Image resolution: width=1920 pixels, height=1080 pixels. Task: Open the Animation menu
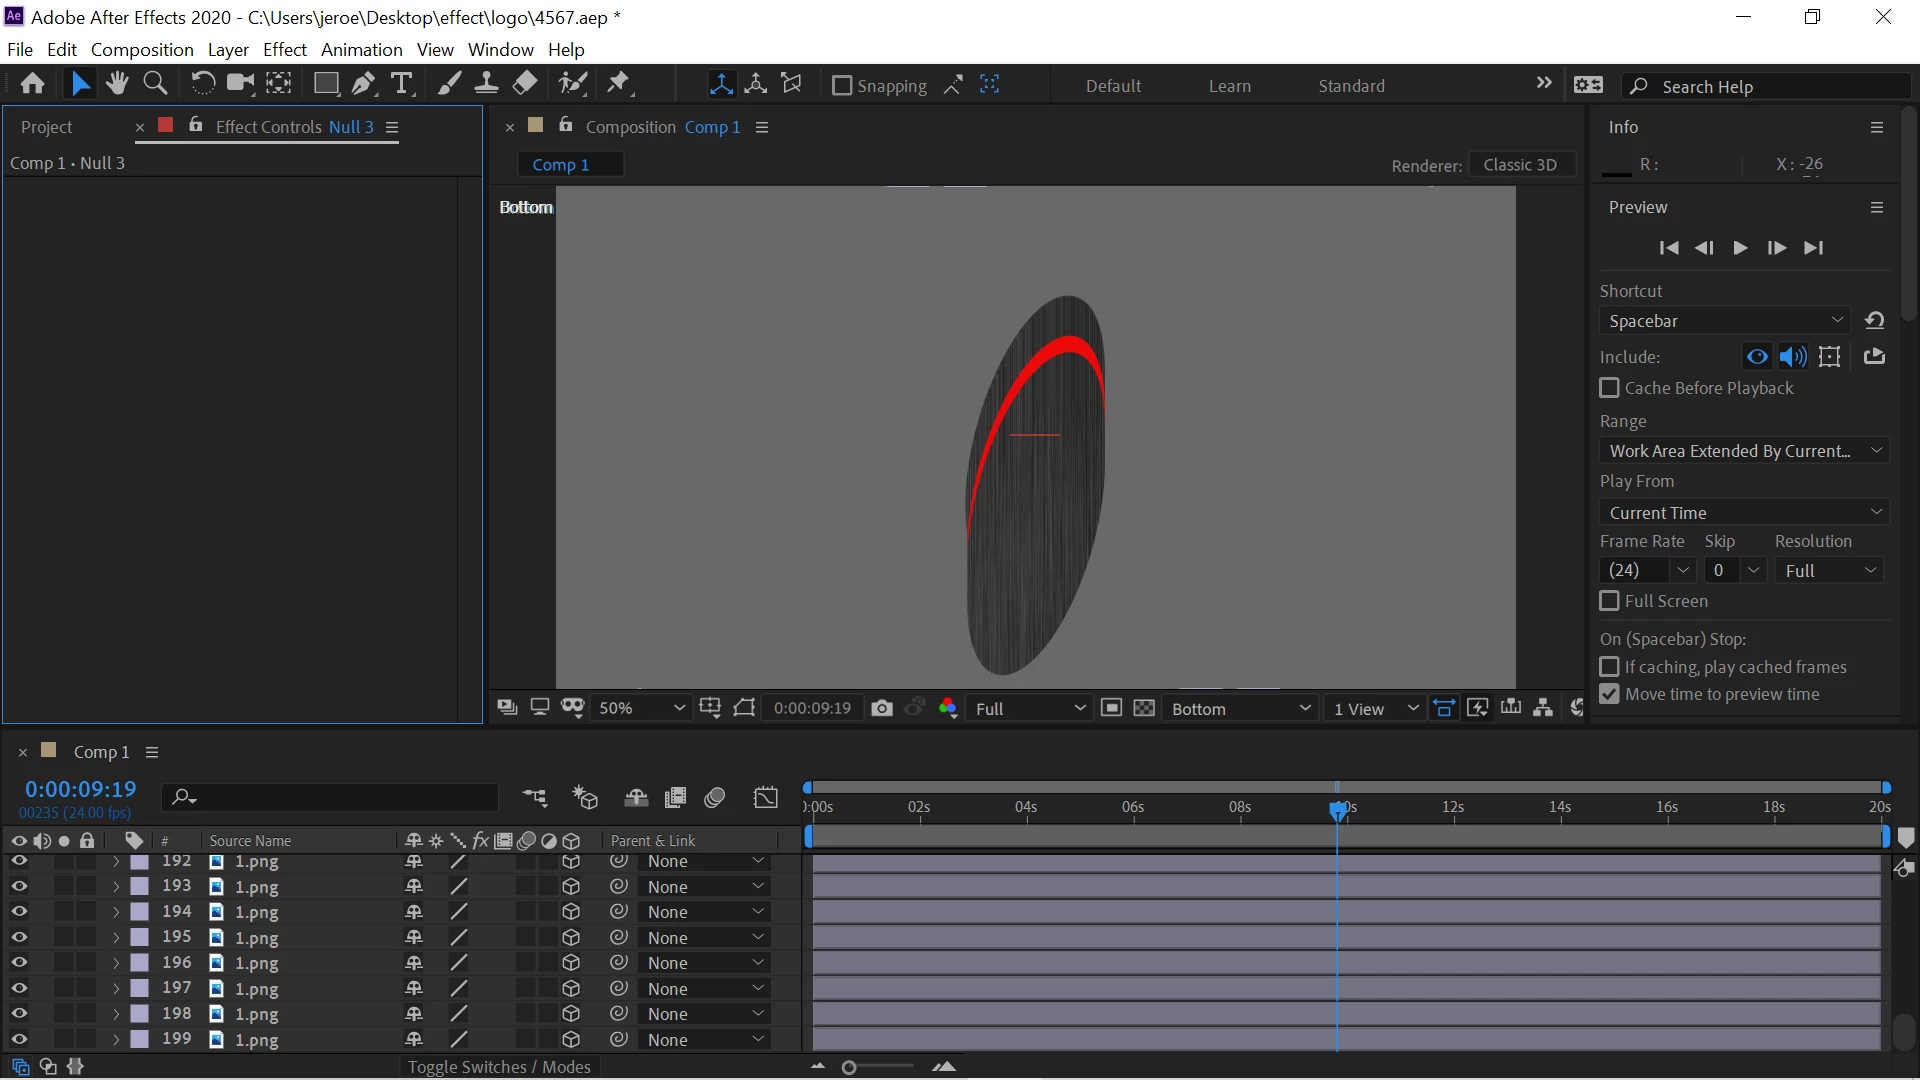(x=361, y=49)
